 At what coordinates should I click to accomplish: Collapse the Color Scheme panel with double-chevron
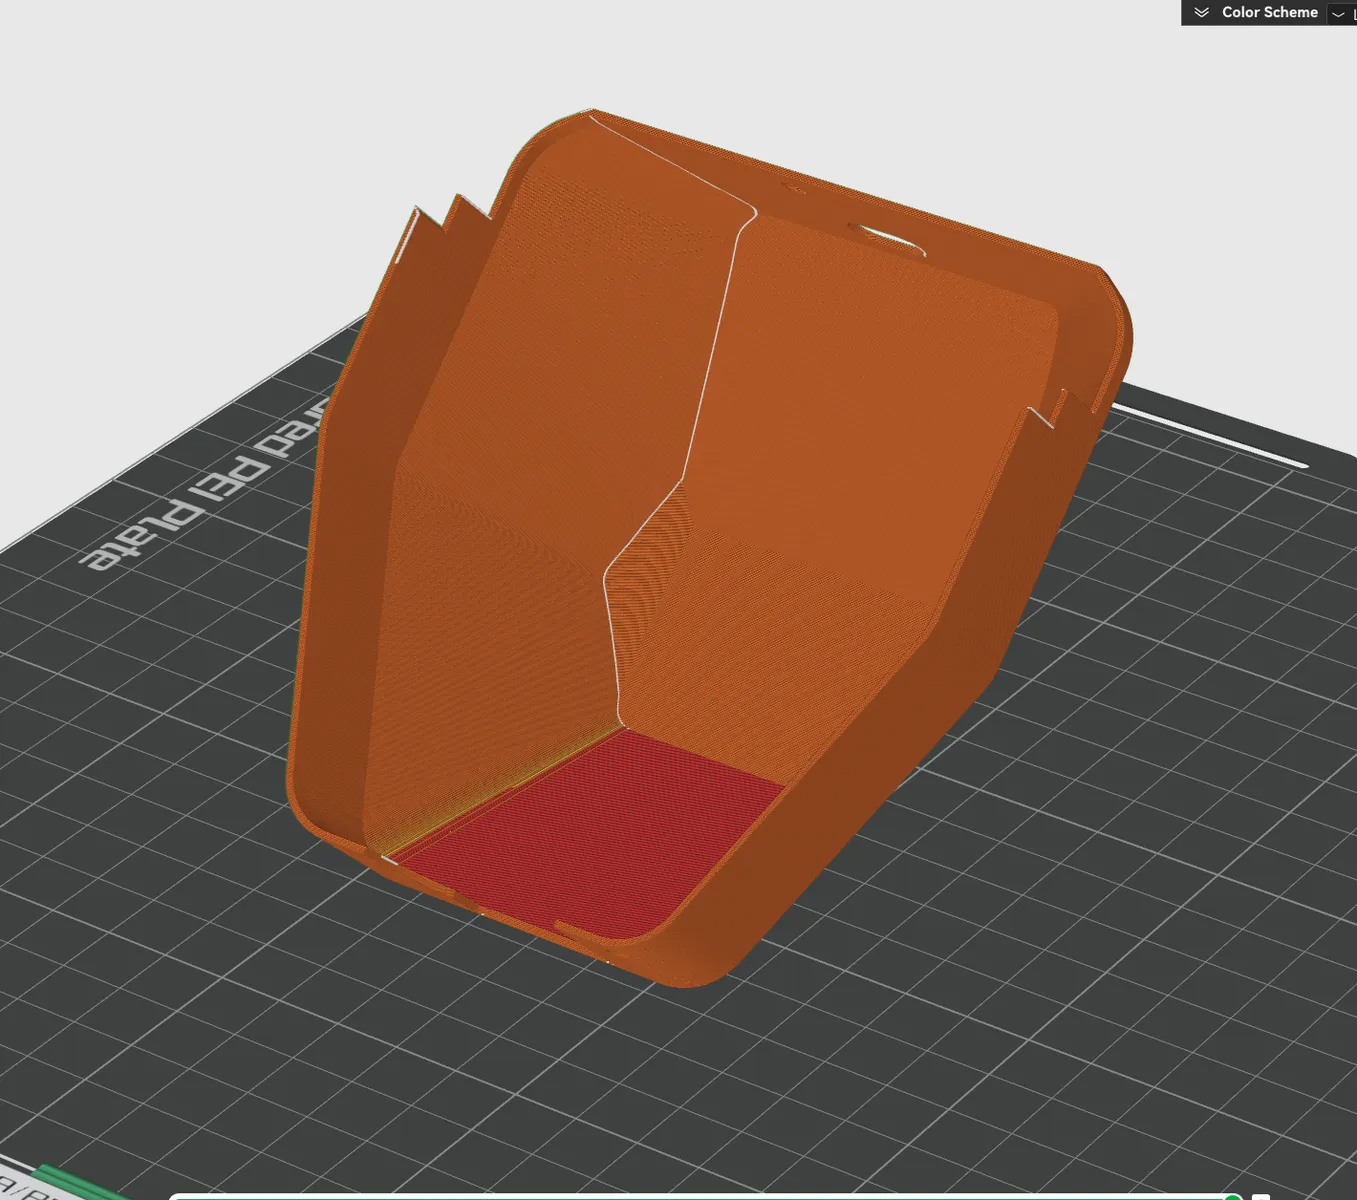(1201, 12)
